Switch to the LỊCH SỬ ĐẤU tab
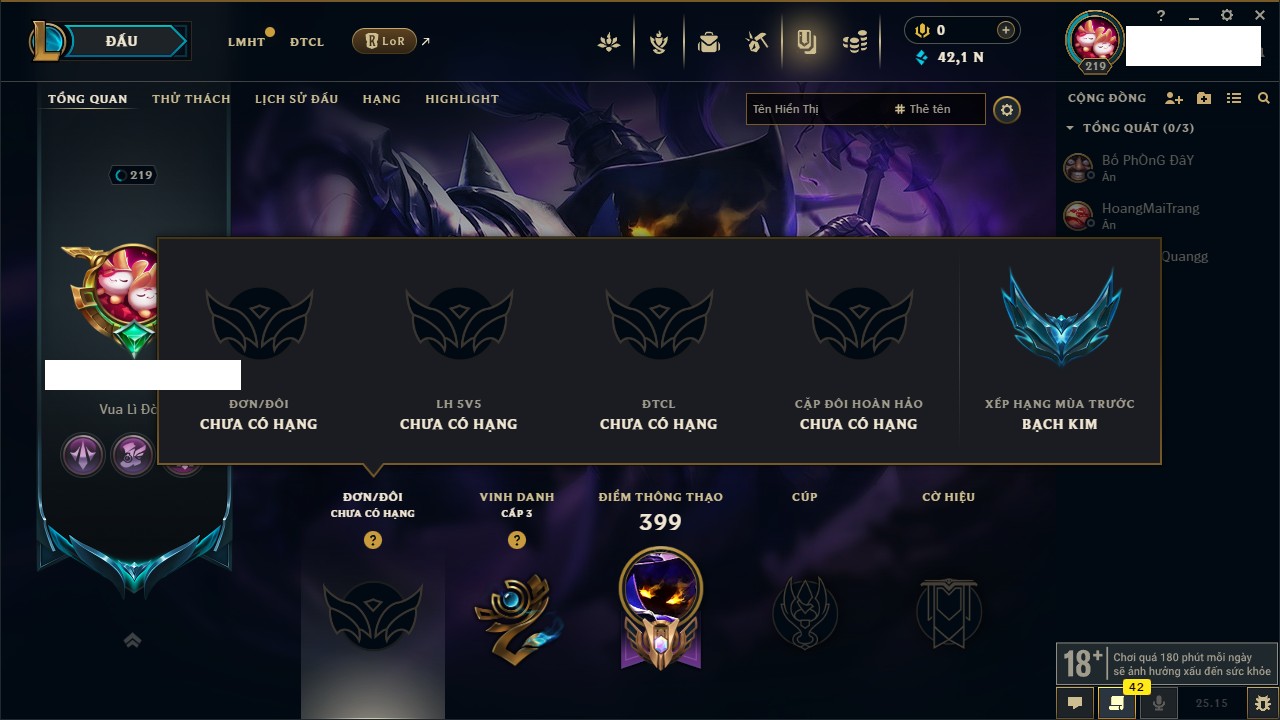1280x720 pixels. (296, 99)
